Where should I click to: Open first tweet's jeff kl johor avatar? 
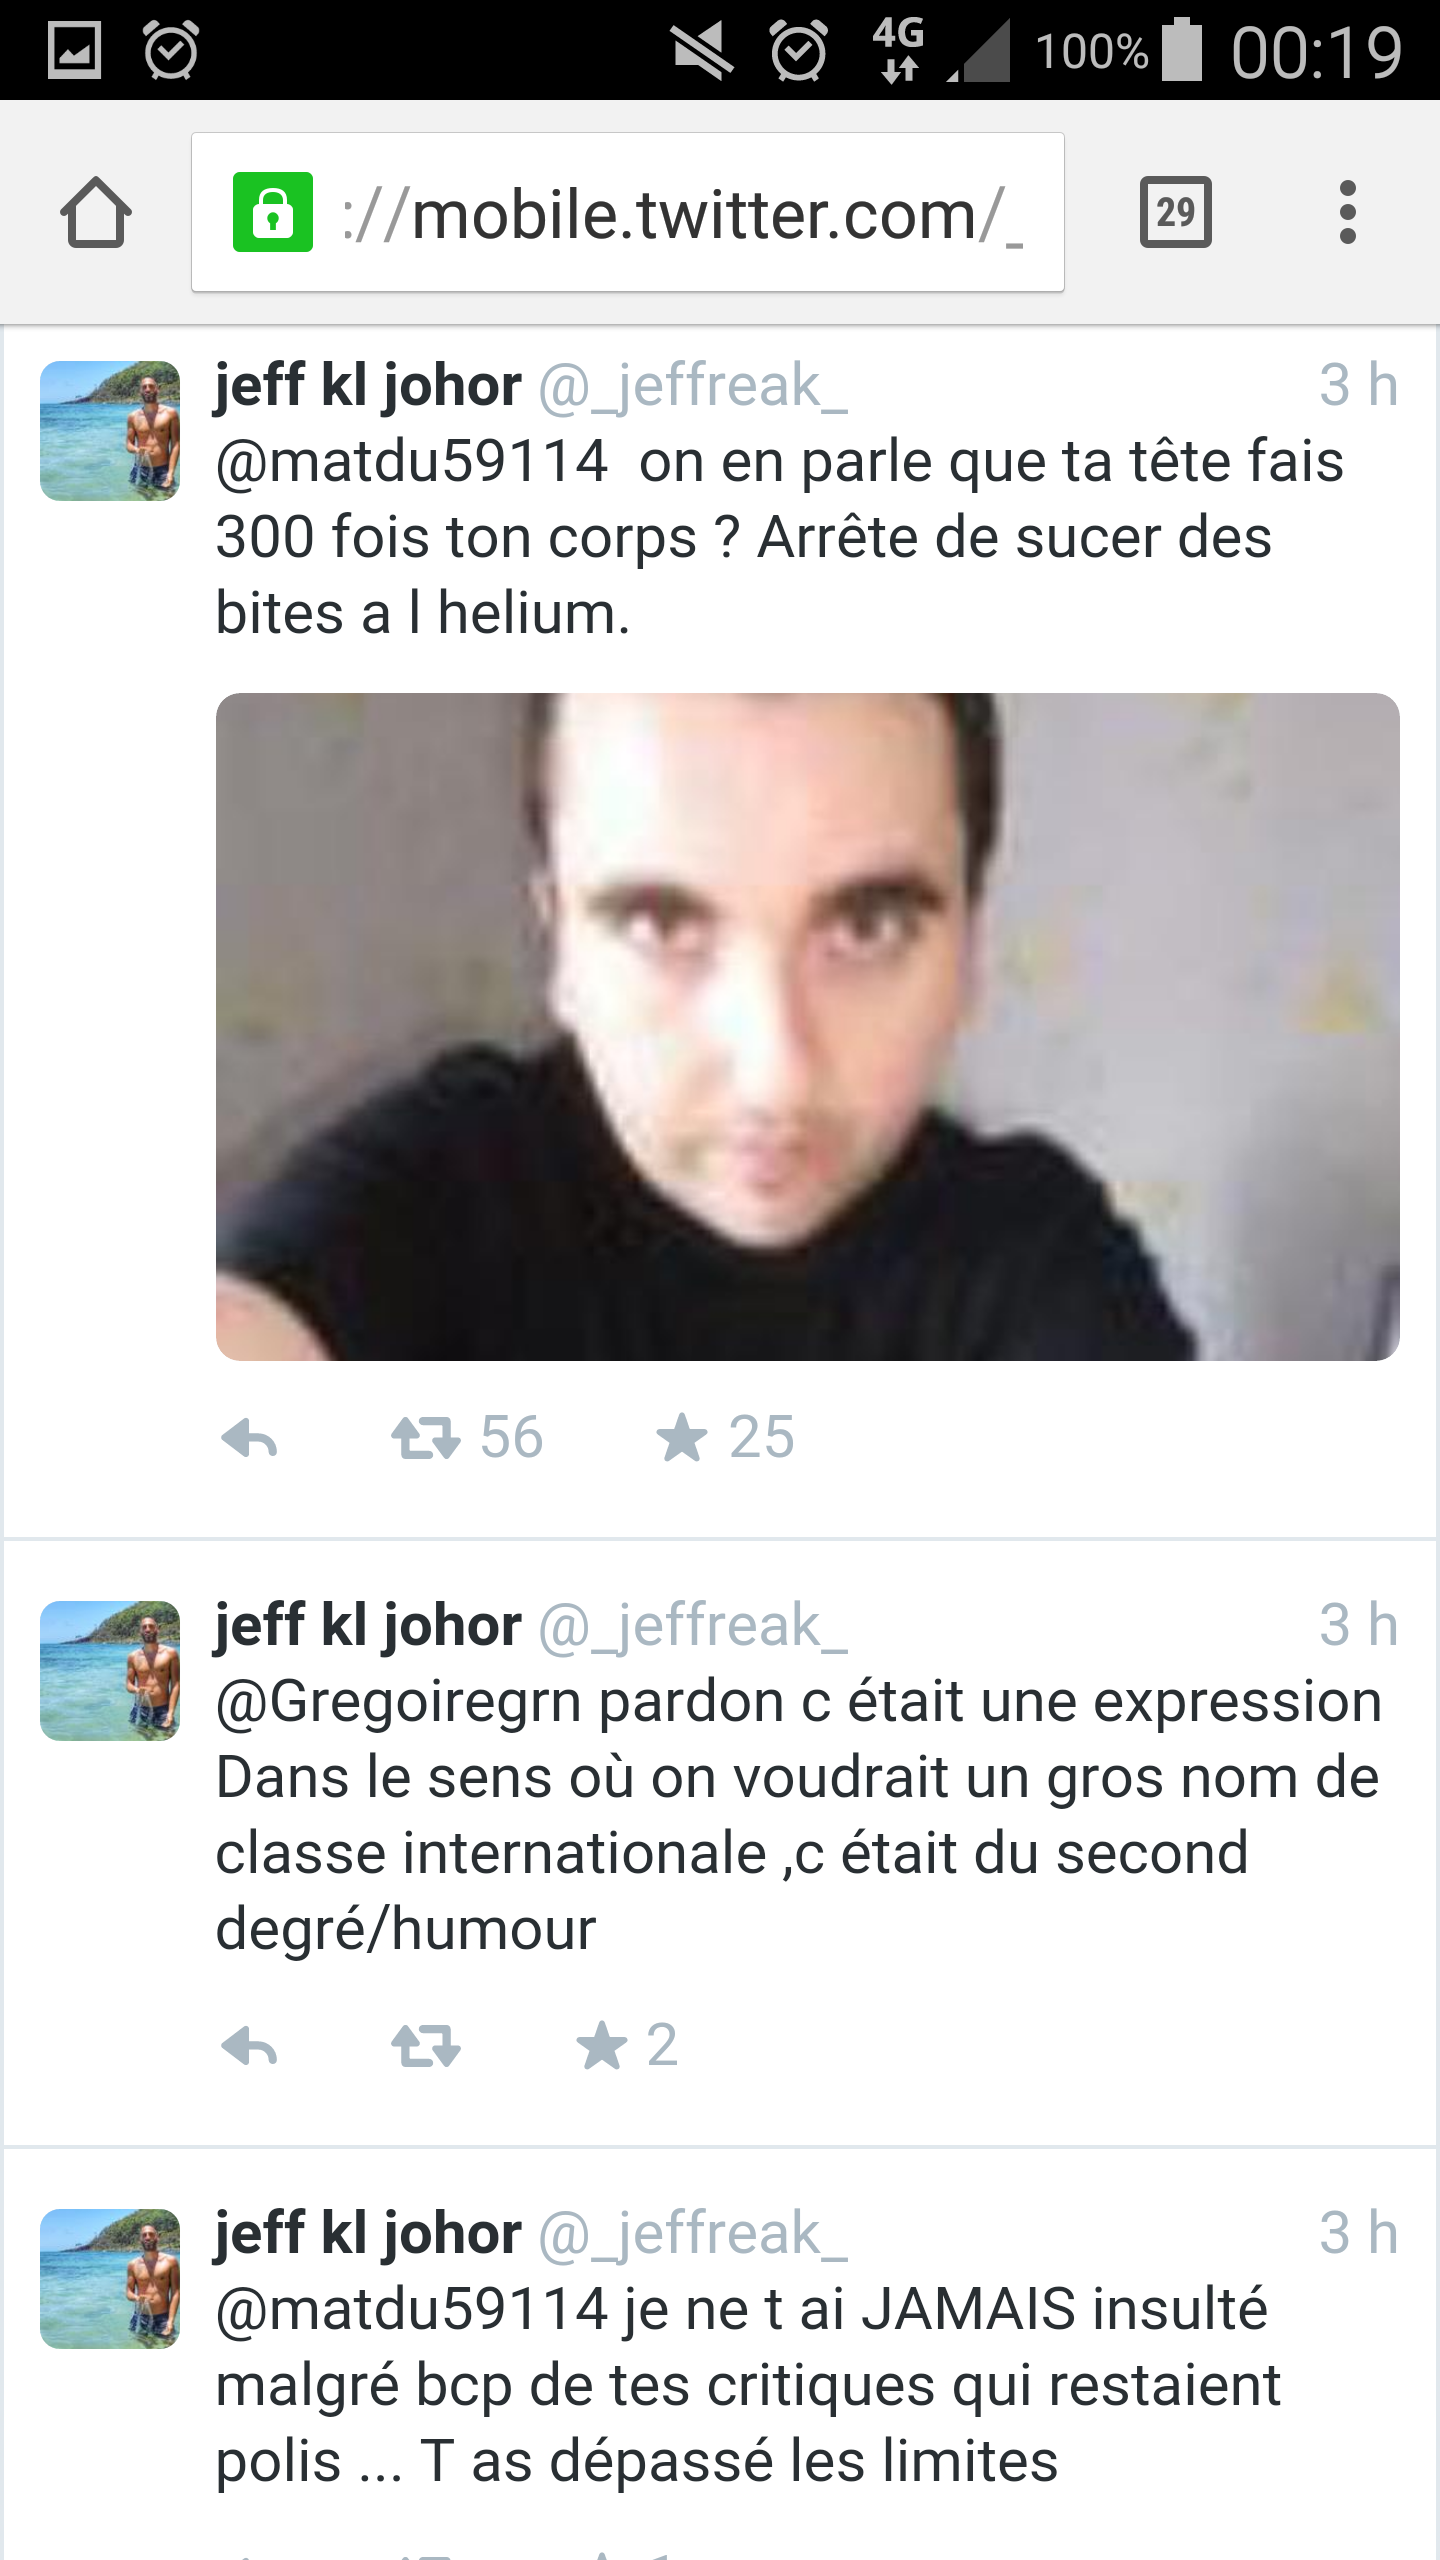pos(110,431)
